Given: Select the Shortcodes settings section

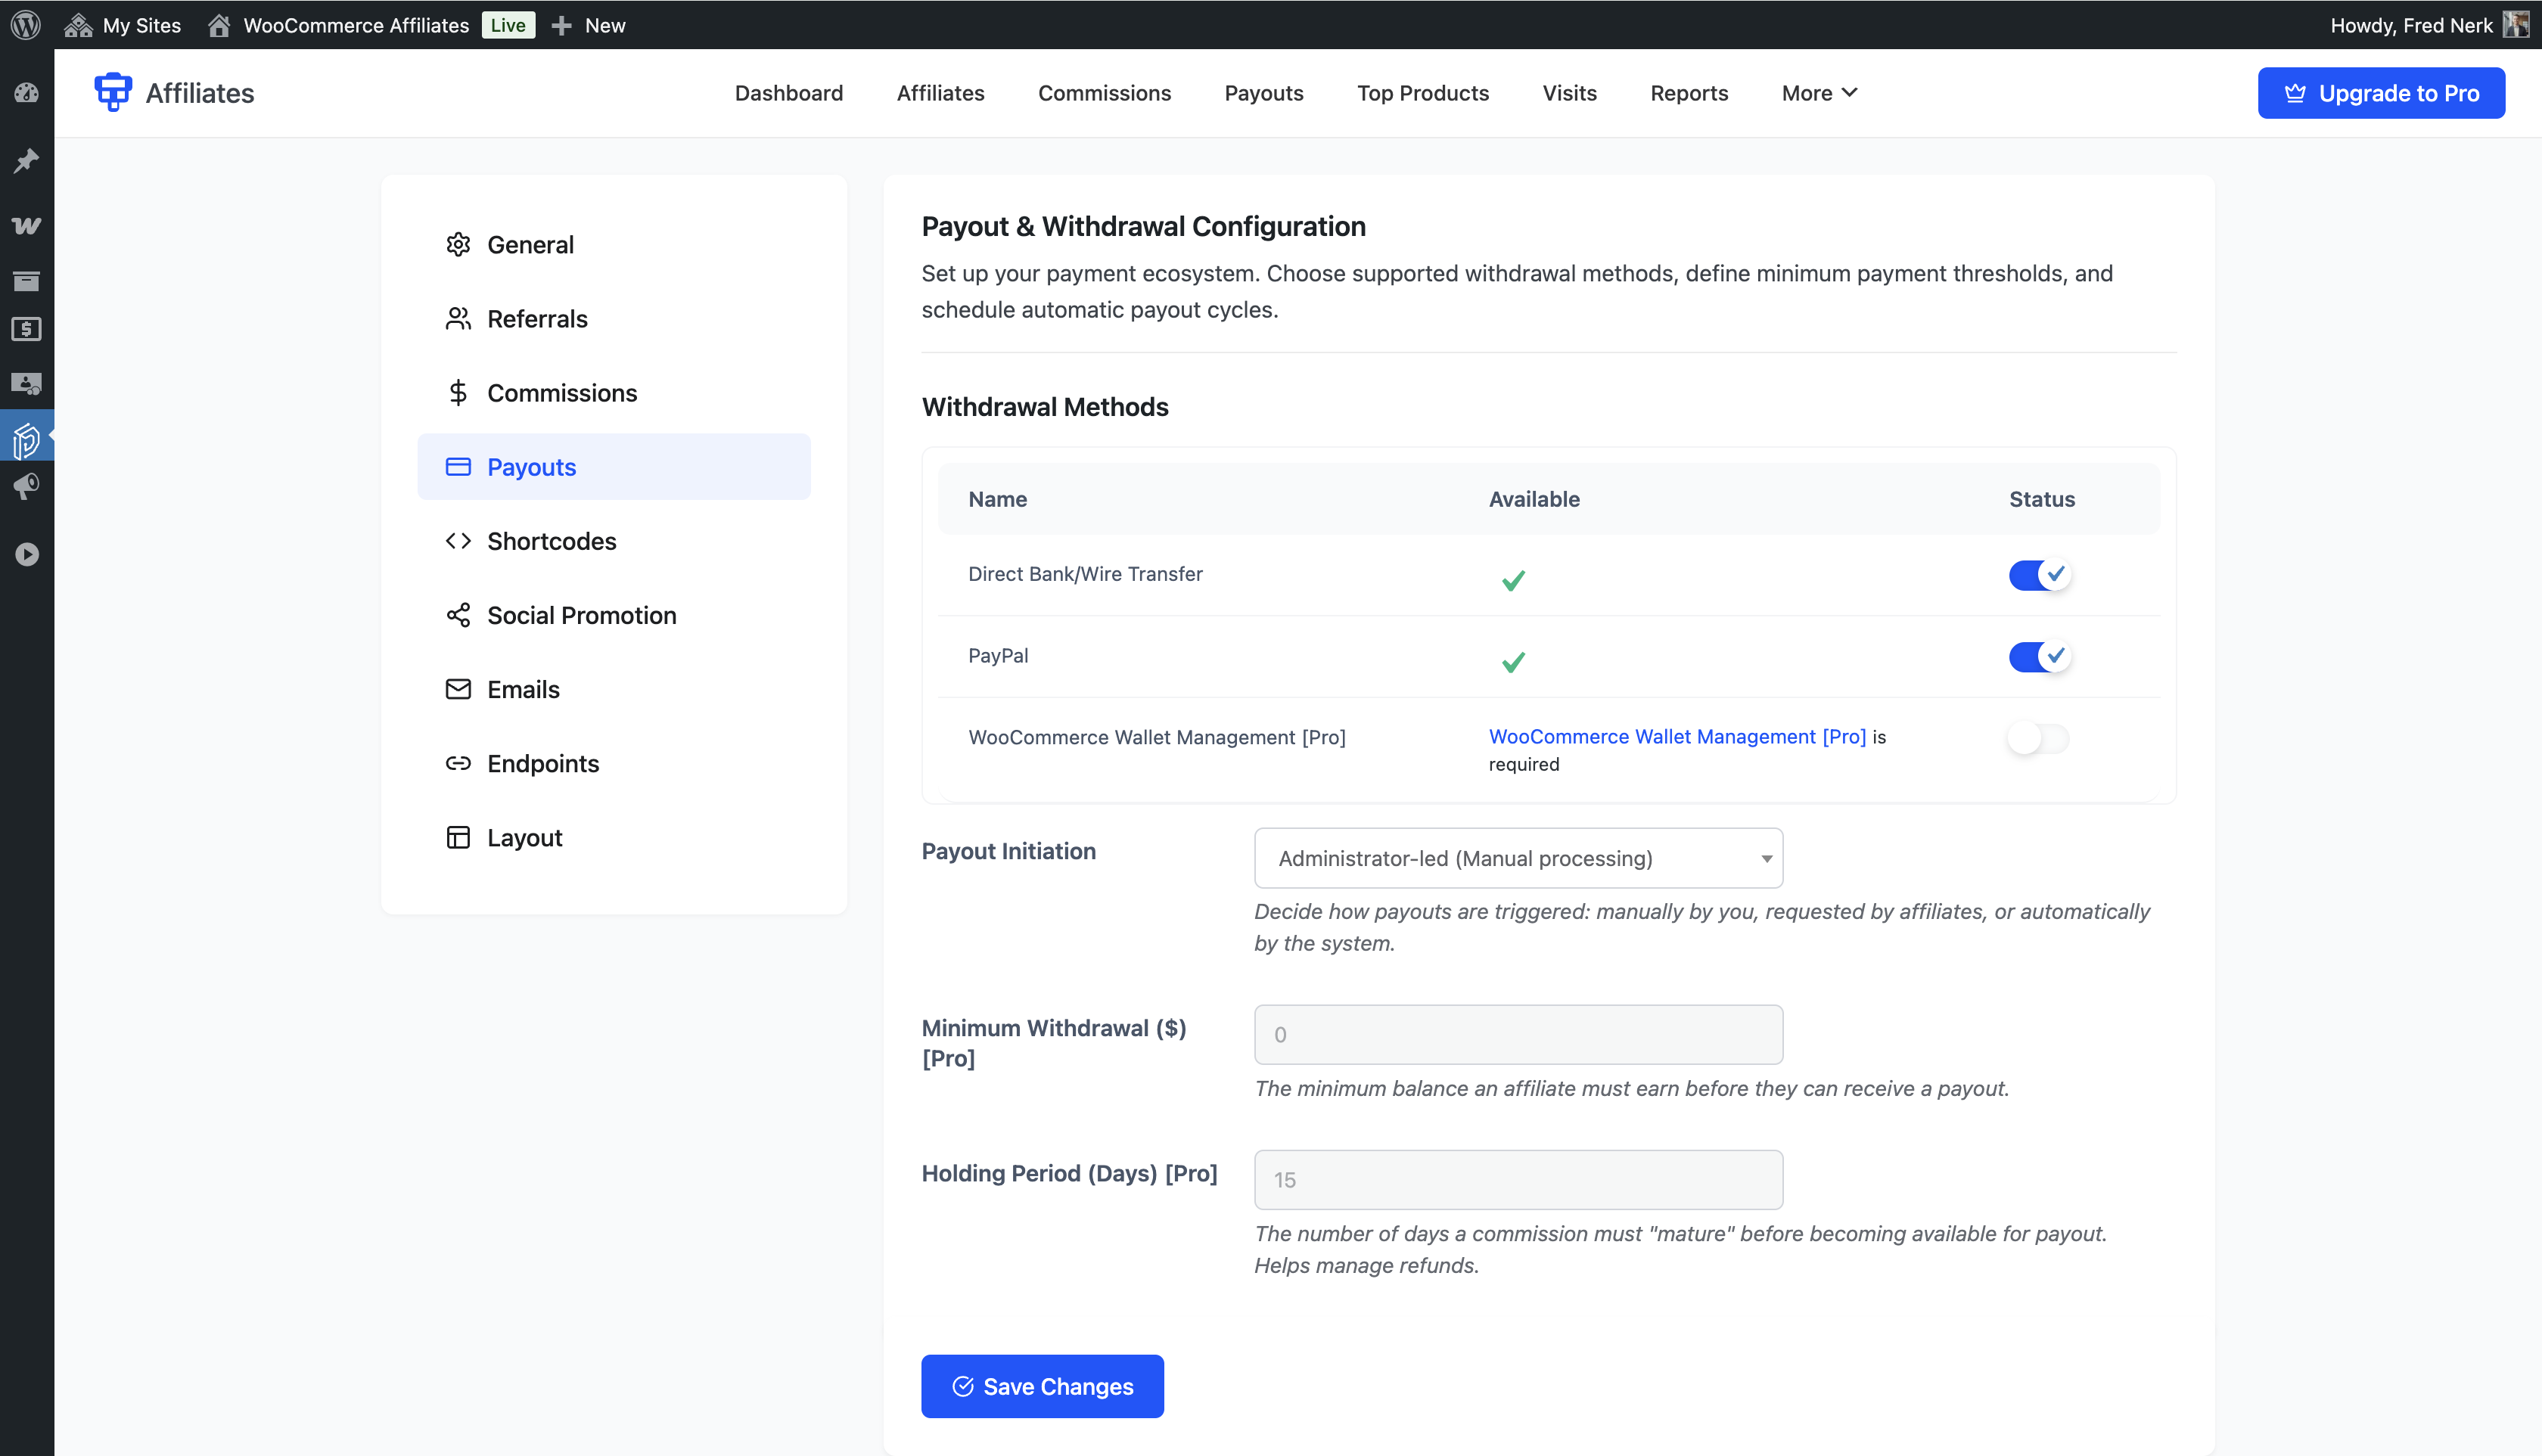Looking at the screenshot, I should click(551, 540).
